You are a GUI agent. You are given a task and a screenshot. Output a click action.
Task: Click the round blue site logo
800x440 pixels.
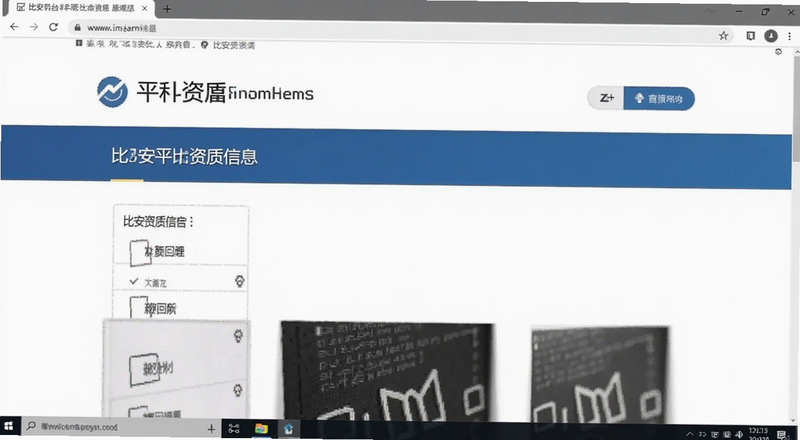[x=112, y=92]
